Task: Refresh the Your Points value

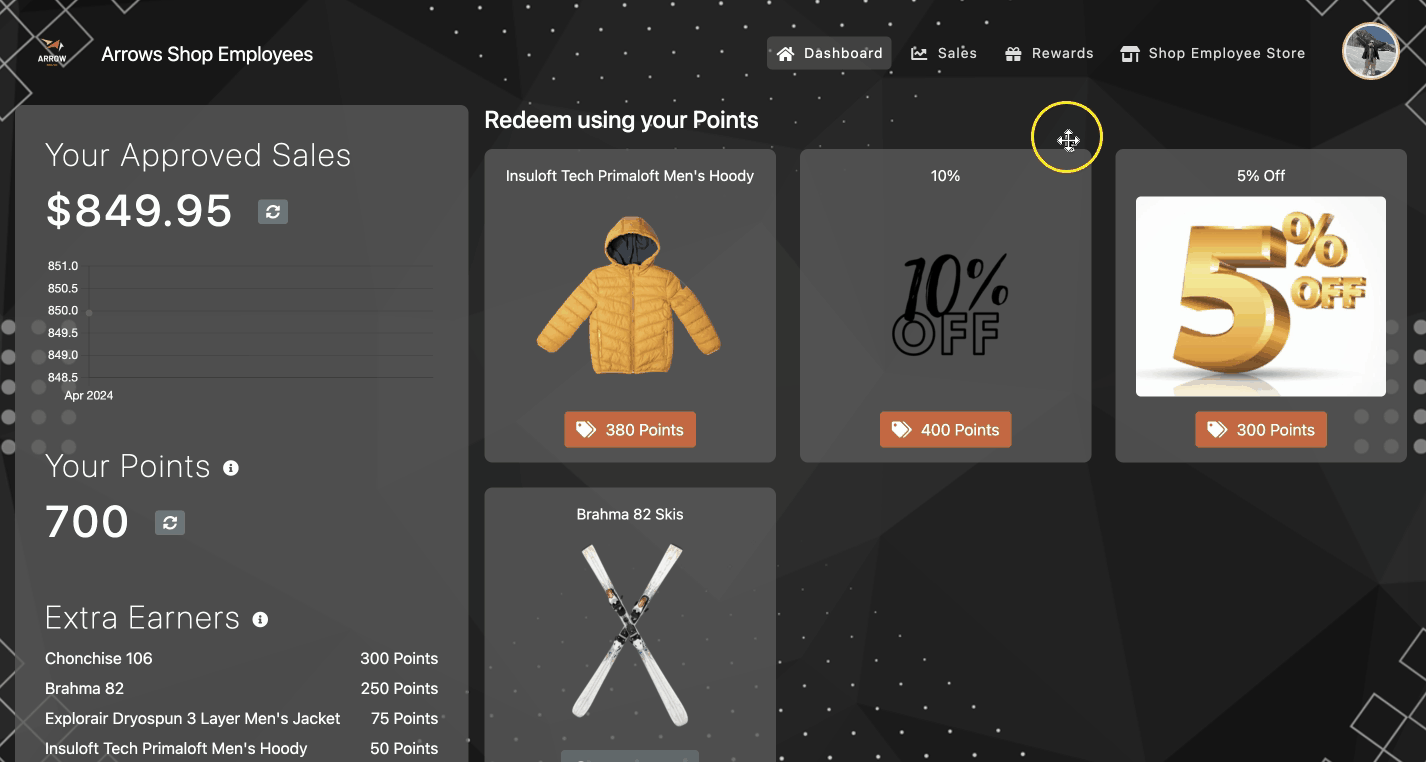Action: click(170, 522)
